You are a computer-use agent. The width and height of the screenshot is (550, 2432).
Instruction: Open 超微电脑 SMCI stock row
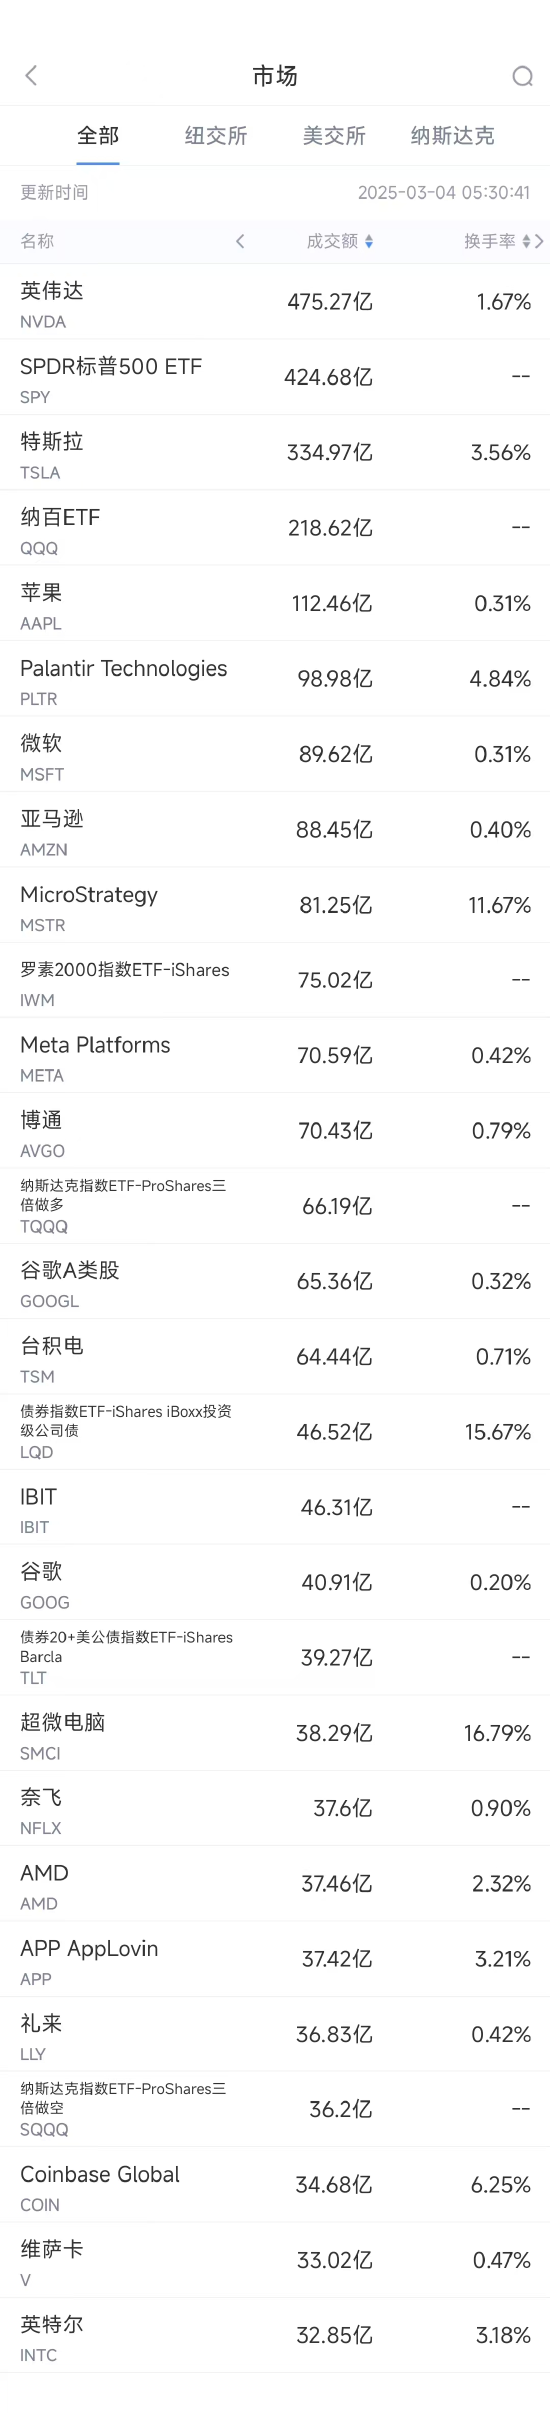pyautogui.click(x=275, y=1733)
